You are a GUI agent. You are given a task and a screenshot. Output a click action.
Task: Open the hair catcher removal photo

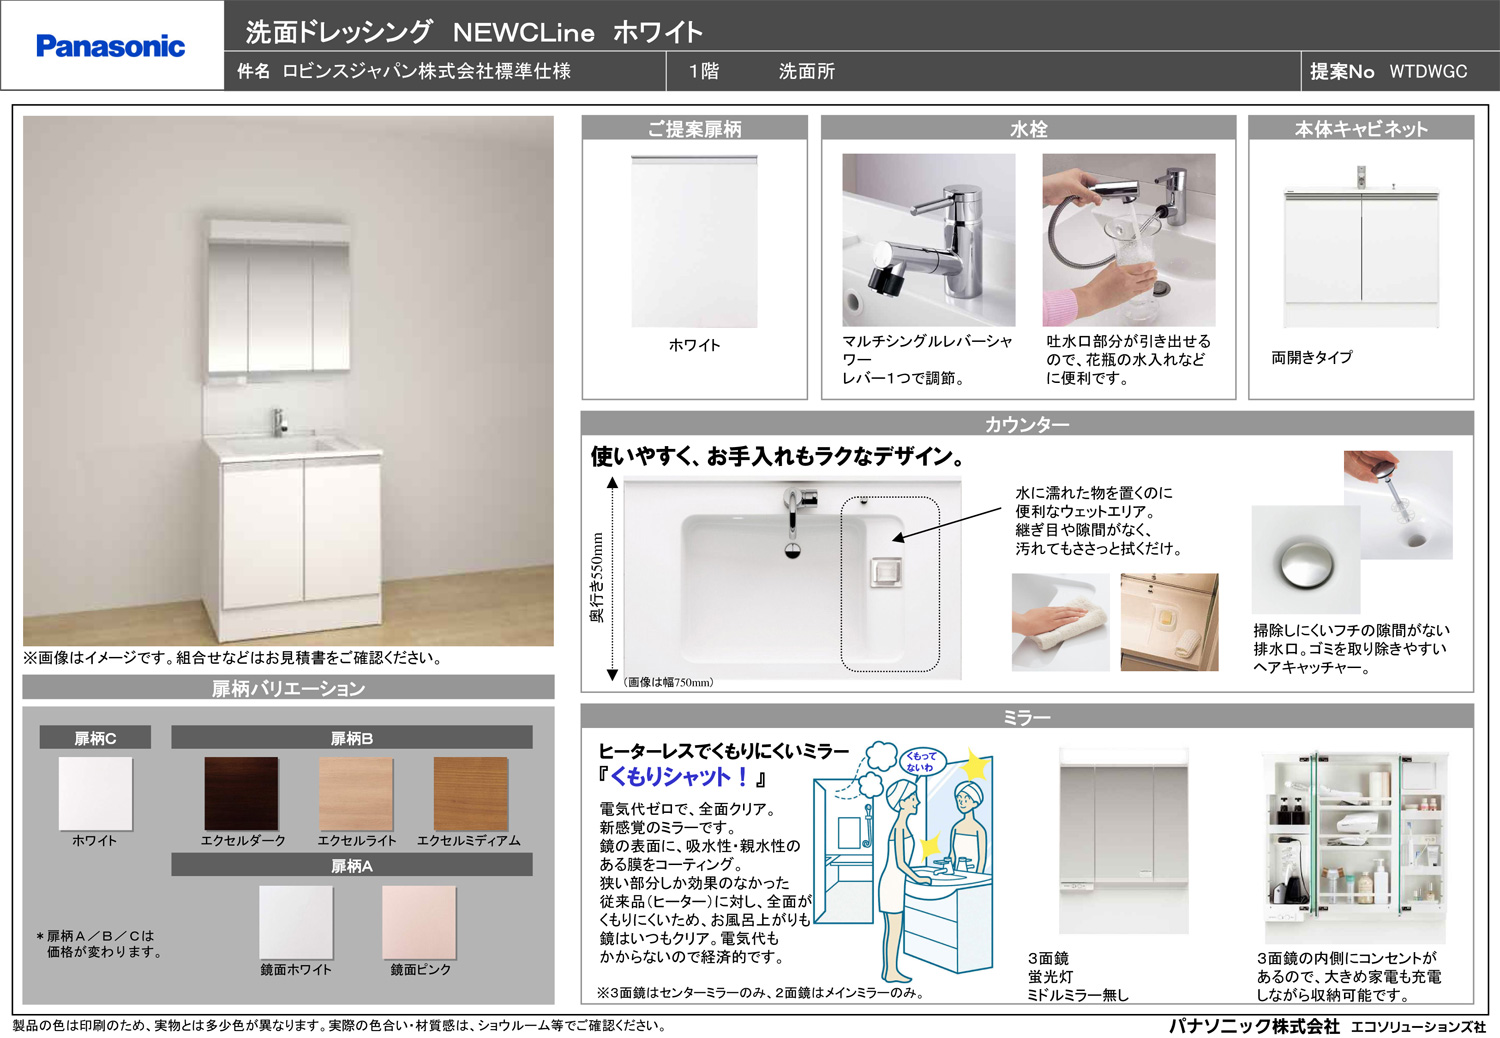click(x=1398, y=504)
